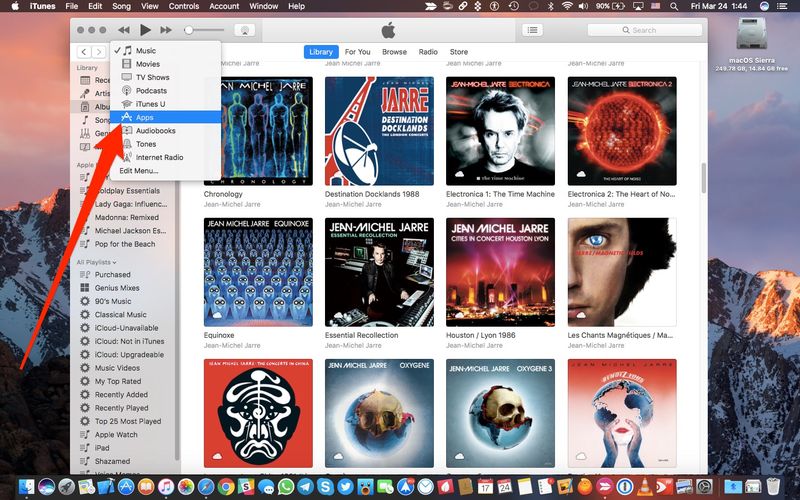Open Spotlight search in the menu bar
The image size is (800, 500).
[x=674, y=6]
